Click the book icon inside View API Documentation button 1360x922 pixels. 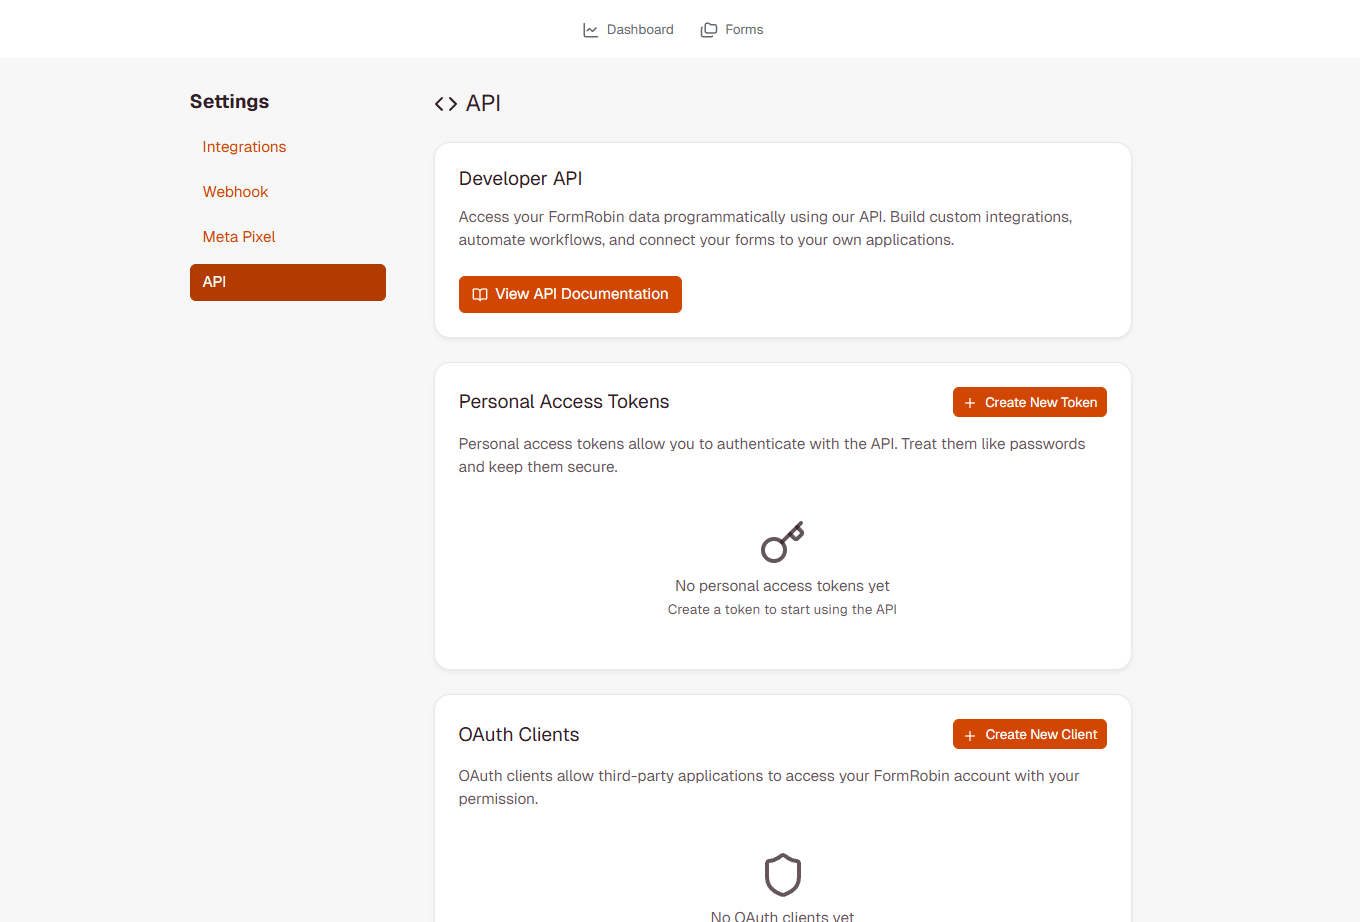(x=479, y=294)
